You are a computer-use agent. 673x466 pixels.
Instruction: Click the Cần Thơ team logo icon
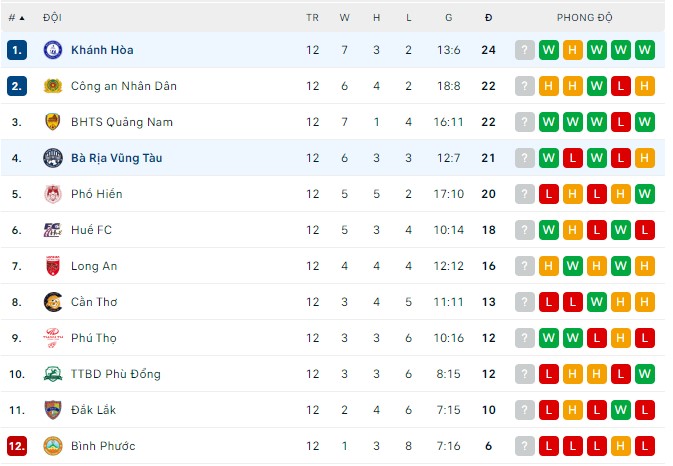pos(52,302)
